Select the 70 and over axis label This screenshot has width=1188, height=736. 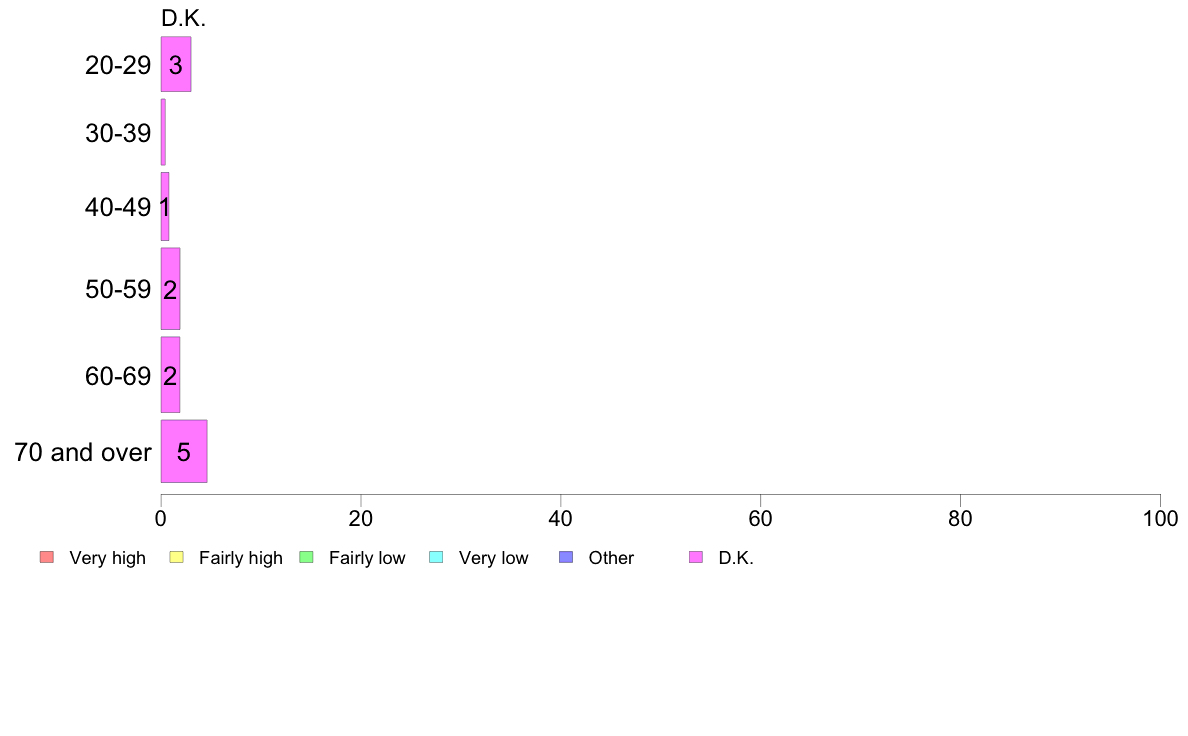pyautogui.click(x=83, y=453)
